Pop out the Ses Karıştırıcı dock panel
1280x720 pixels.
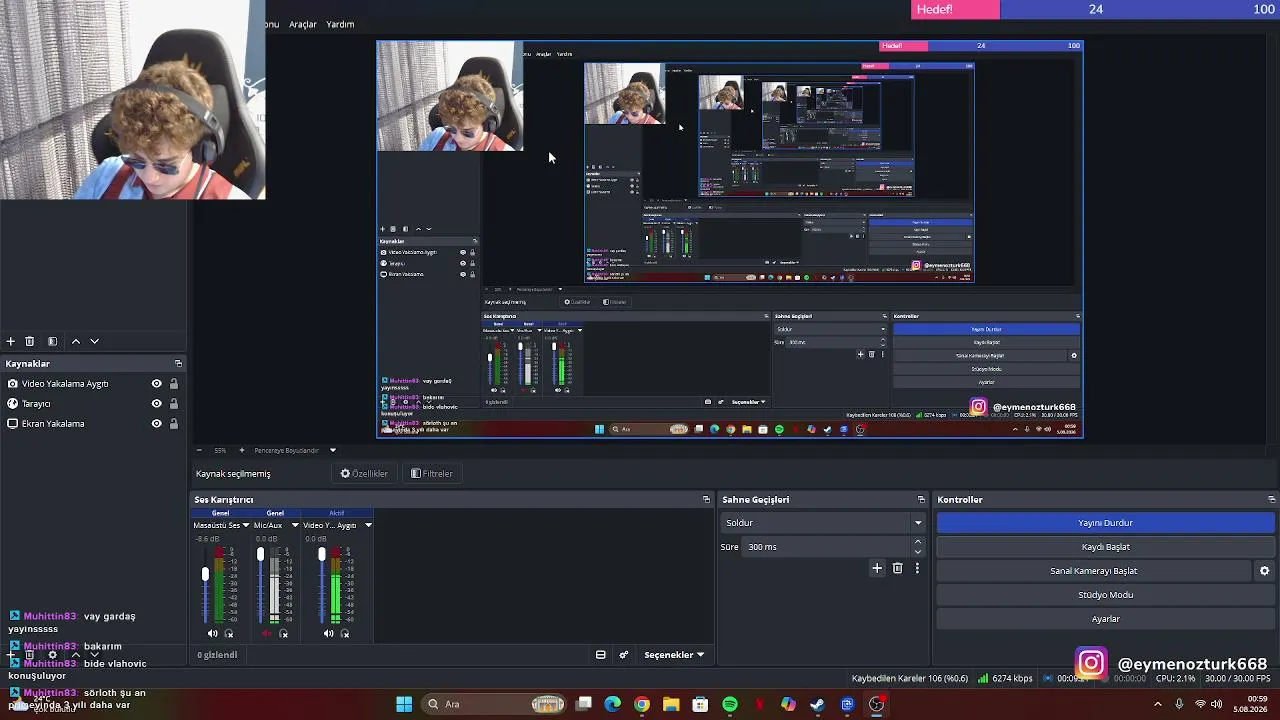706,500
